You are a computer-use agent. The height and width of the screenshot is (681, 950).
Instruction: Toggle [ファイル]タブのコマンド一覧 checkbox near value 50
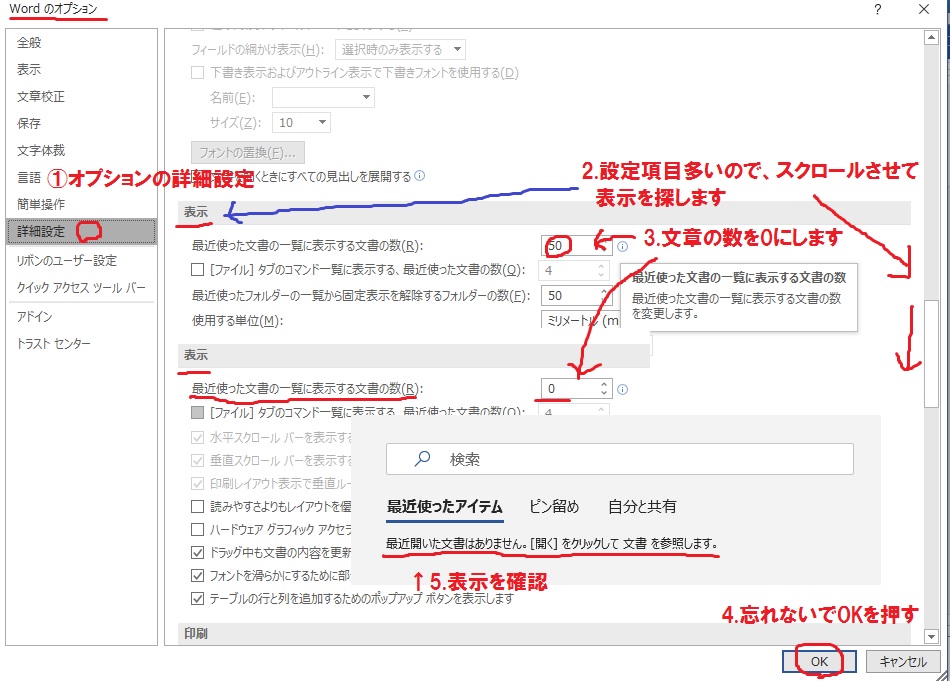pyautogui.click(x=198, y=270)
